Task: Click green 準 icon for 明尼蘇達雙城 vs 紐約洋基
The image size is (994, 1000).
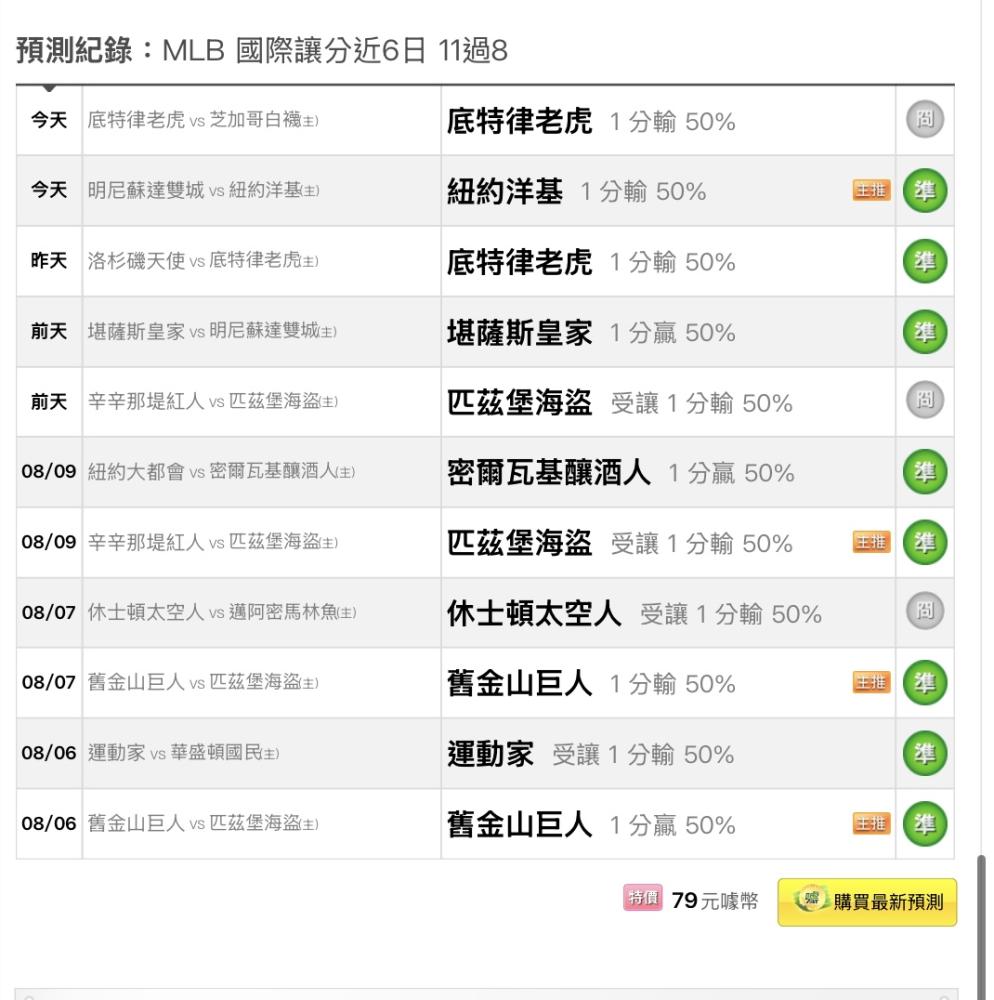Action: (x=925, y=191)
